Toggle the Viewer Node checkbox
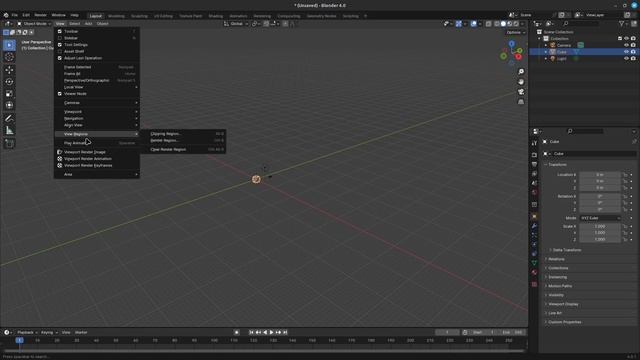The height and width of the screenshot is (360, 640). (x=60, y=93)
